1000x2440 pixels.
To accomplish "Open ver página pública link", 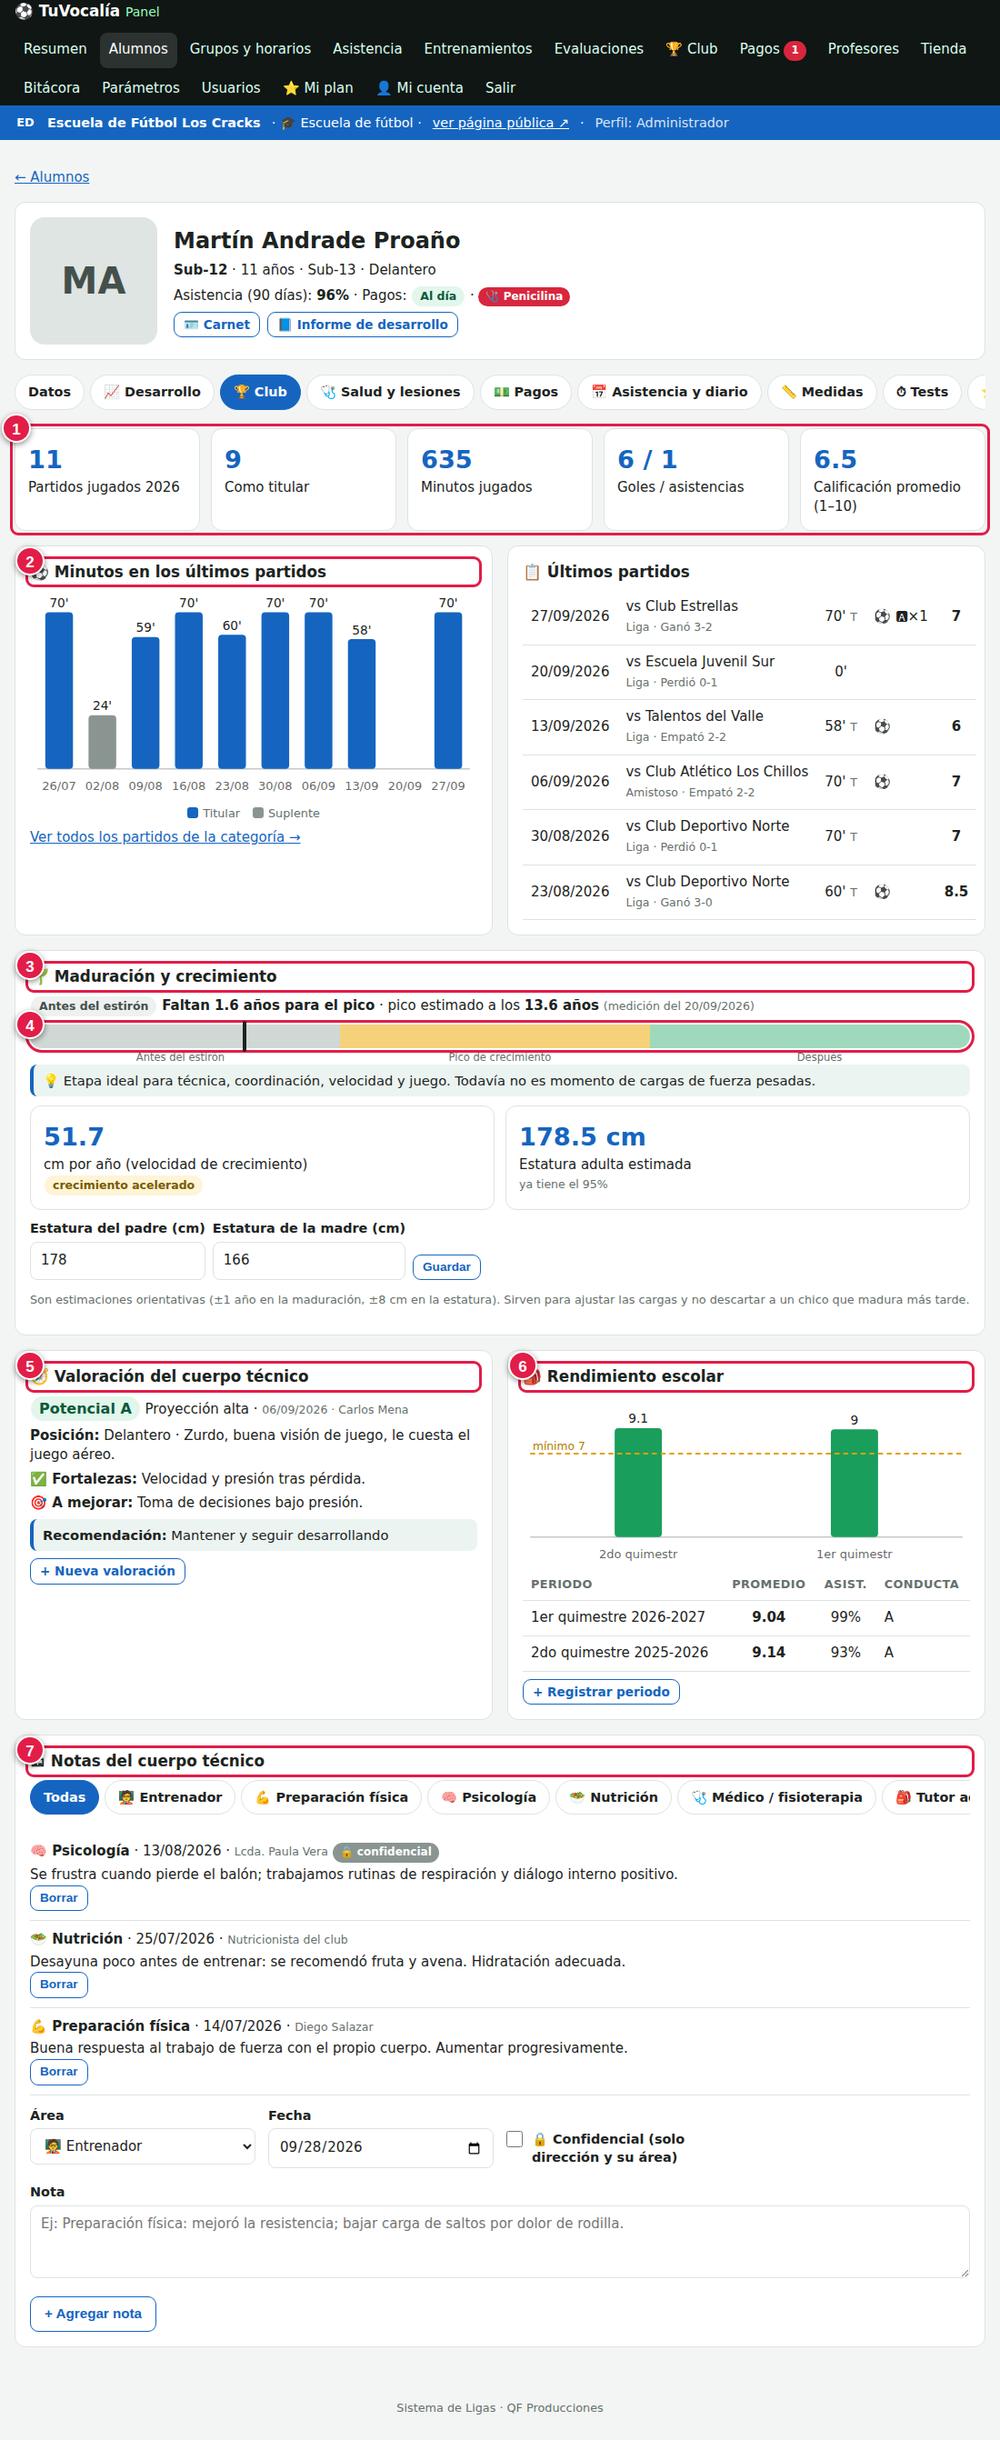I will click(500, 123).
